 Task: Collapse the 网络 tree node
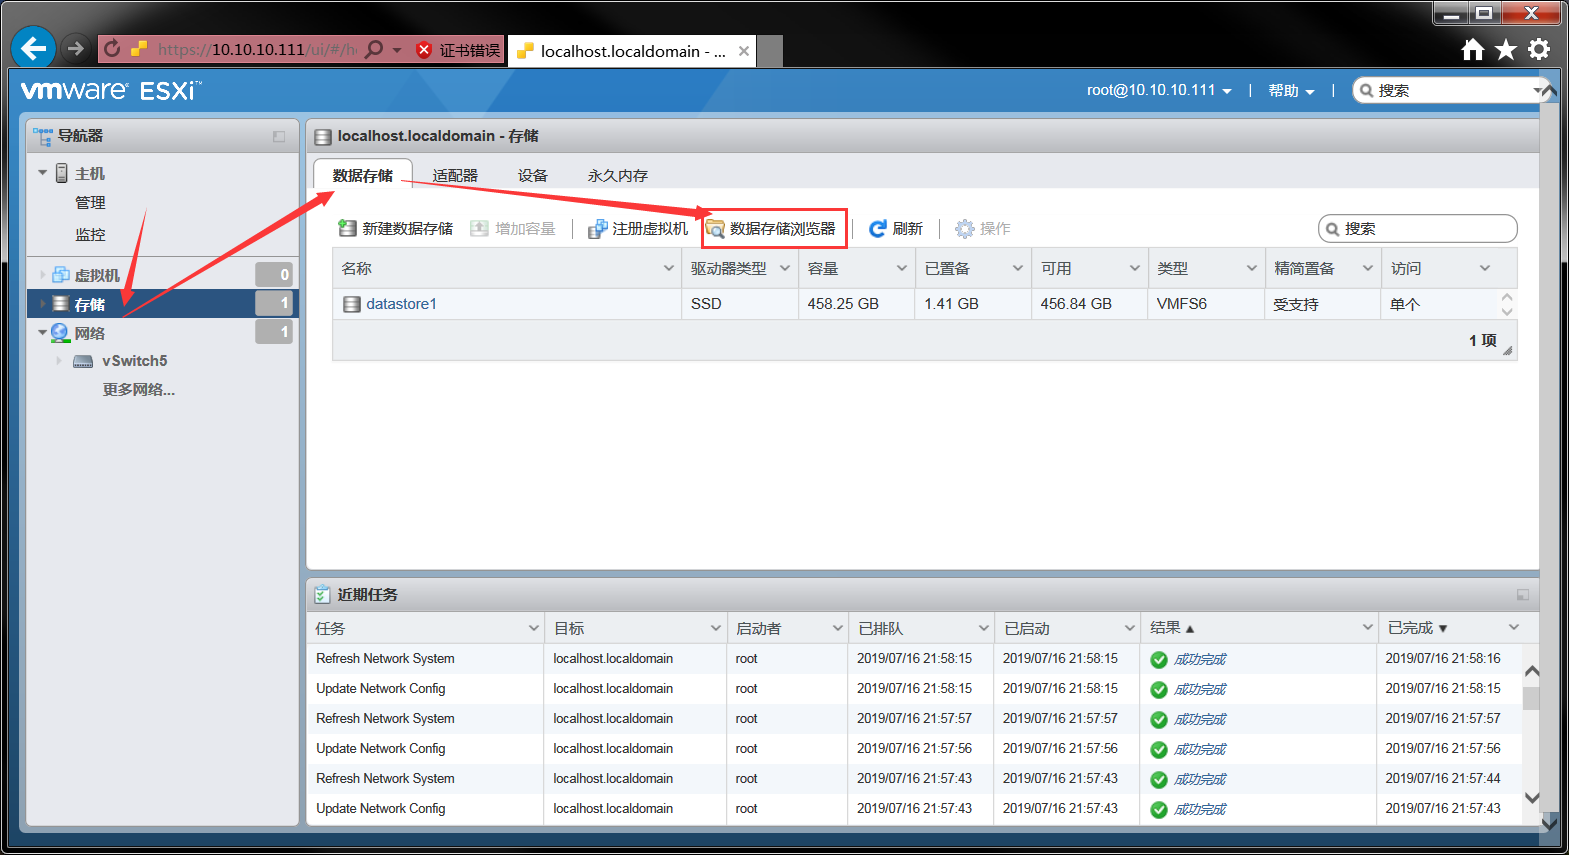click(x=43, y=333)
